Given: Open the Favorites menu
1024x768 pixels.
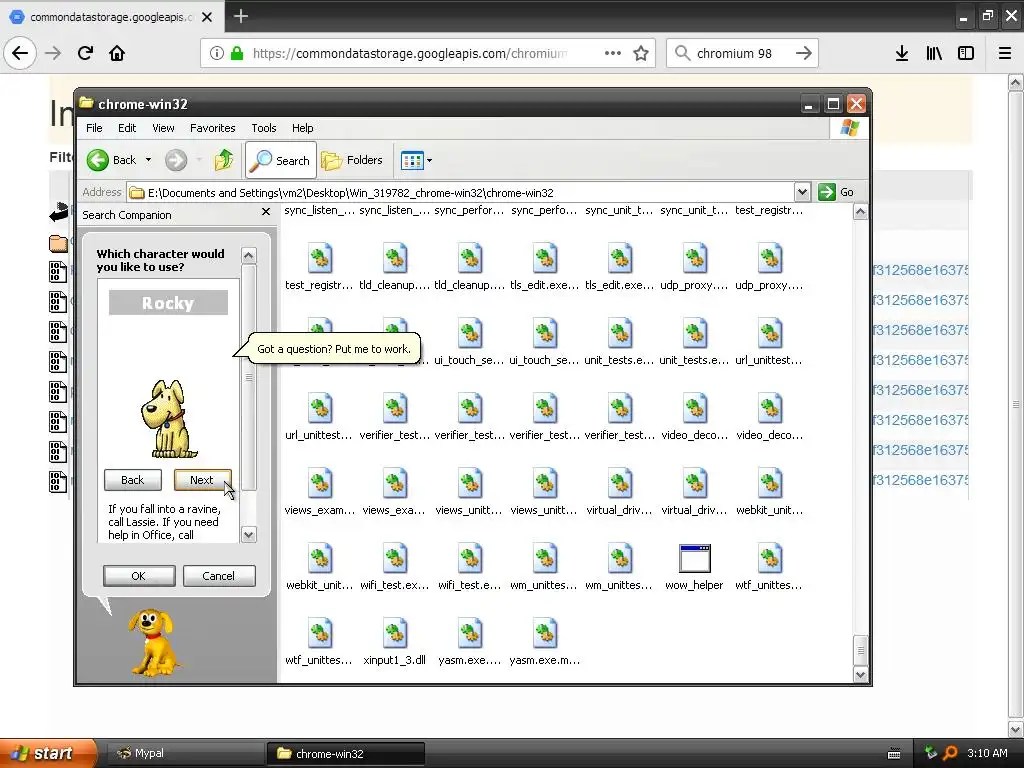Looking at the screenshot, I should (x=212, y=128).
